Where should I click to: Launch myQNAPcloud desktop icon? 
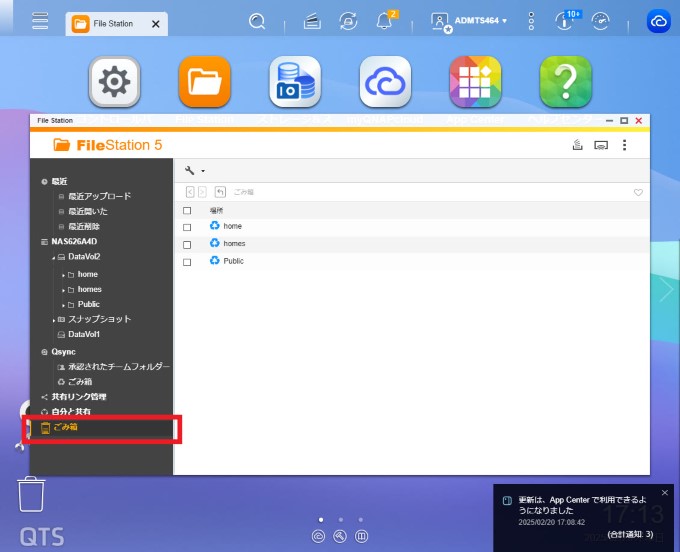(x=385, y=82)
